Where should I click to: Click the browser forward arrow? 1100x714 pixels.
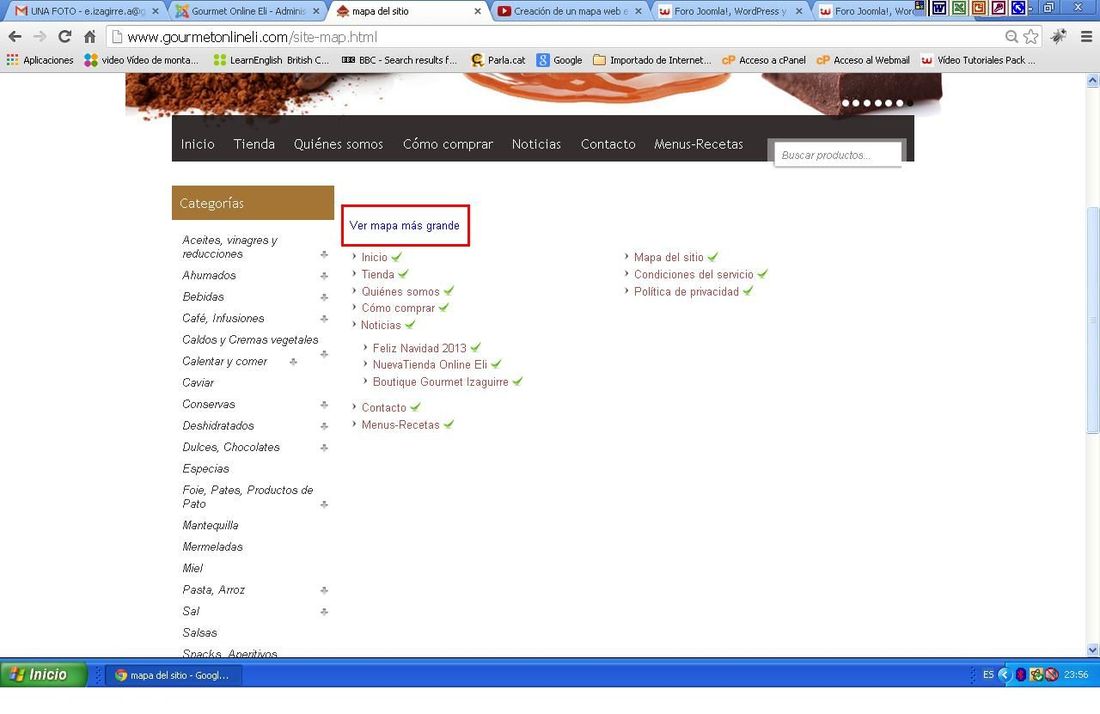pyautogui.click(x=40, y=36)
